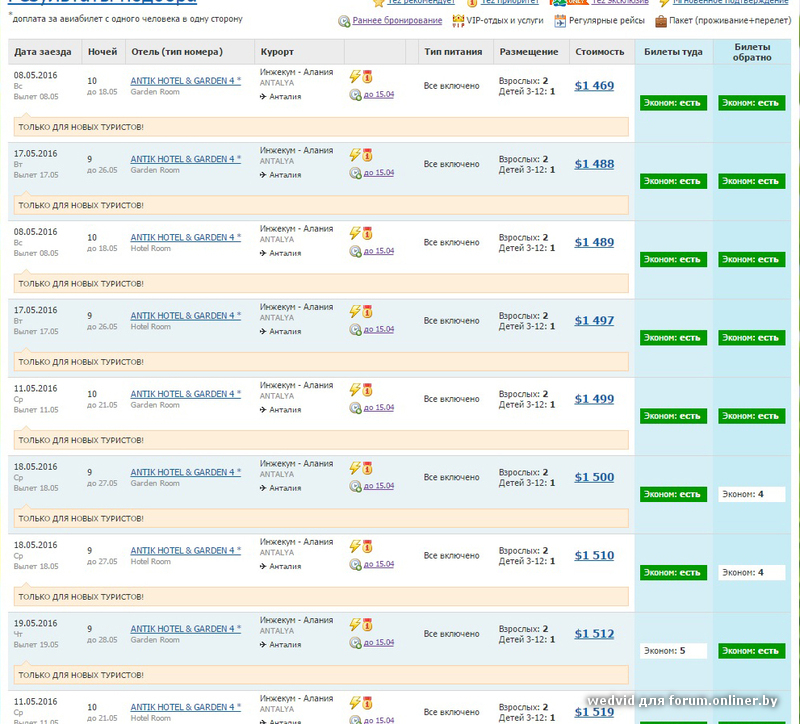Click the regular flights legend icon
Viewport: 800px width, 724px height.
560,21
